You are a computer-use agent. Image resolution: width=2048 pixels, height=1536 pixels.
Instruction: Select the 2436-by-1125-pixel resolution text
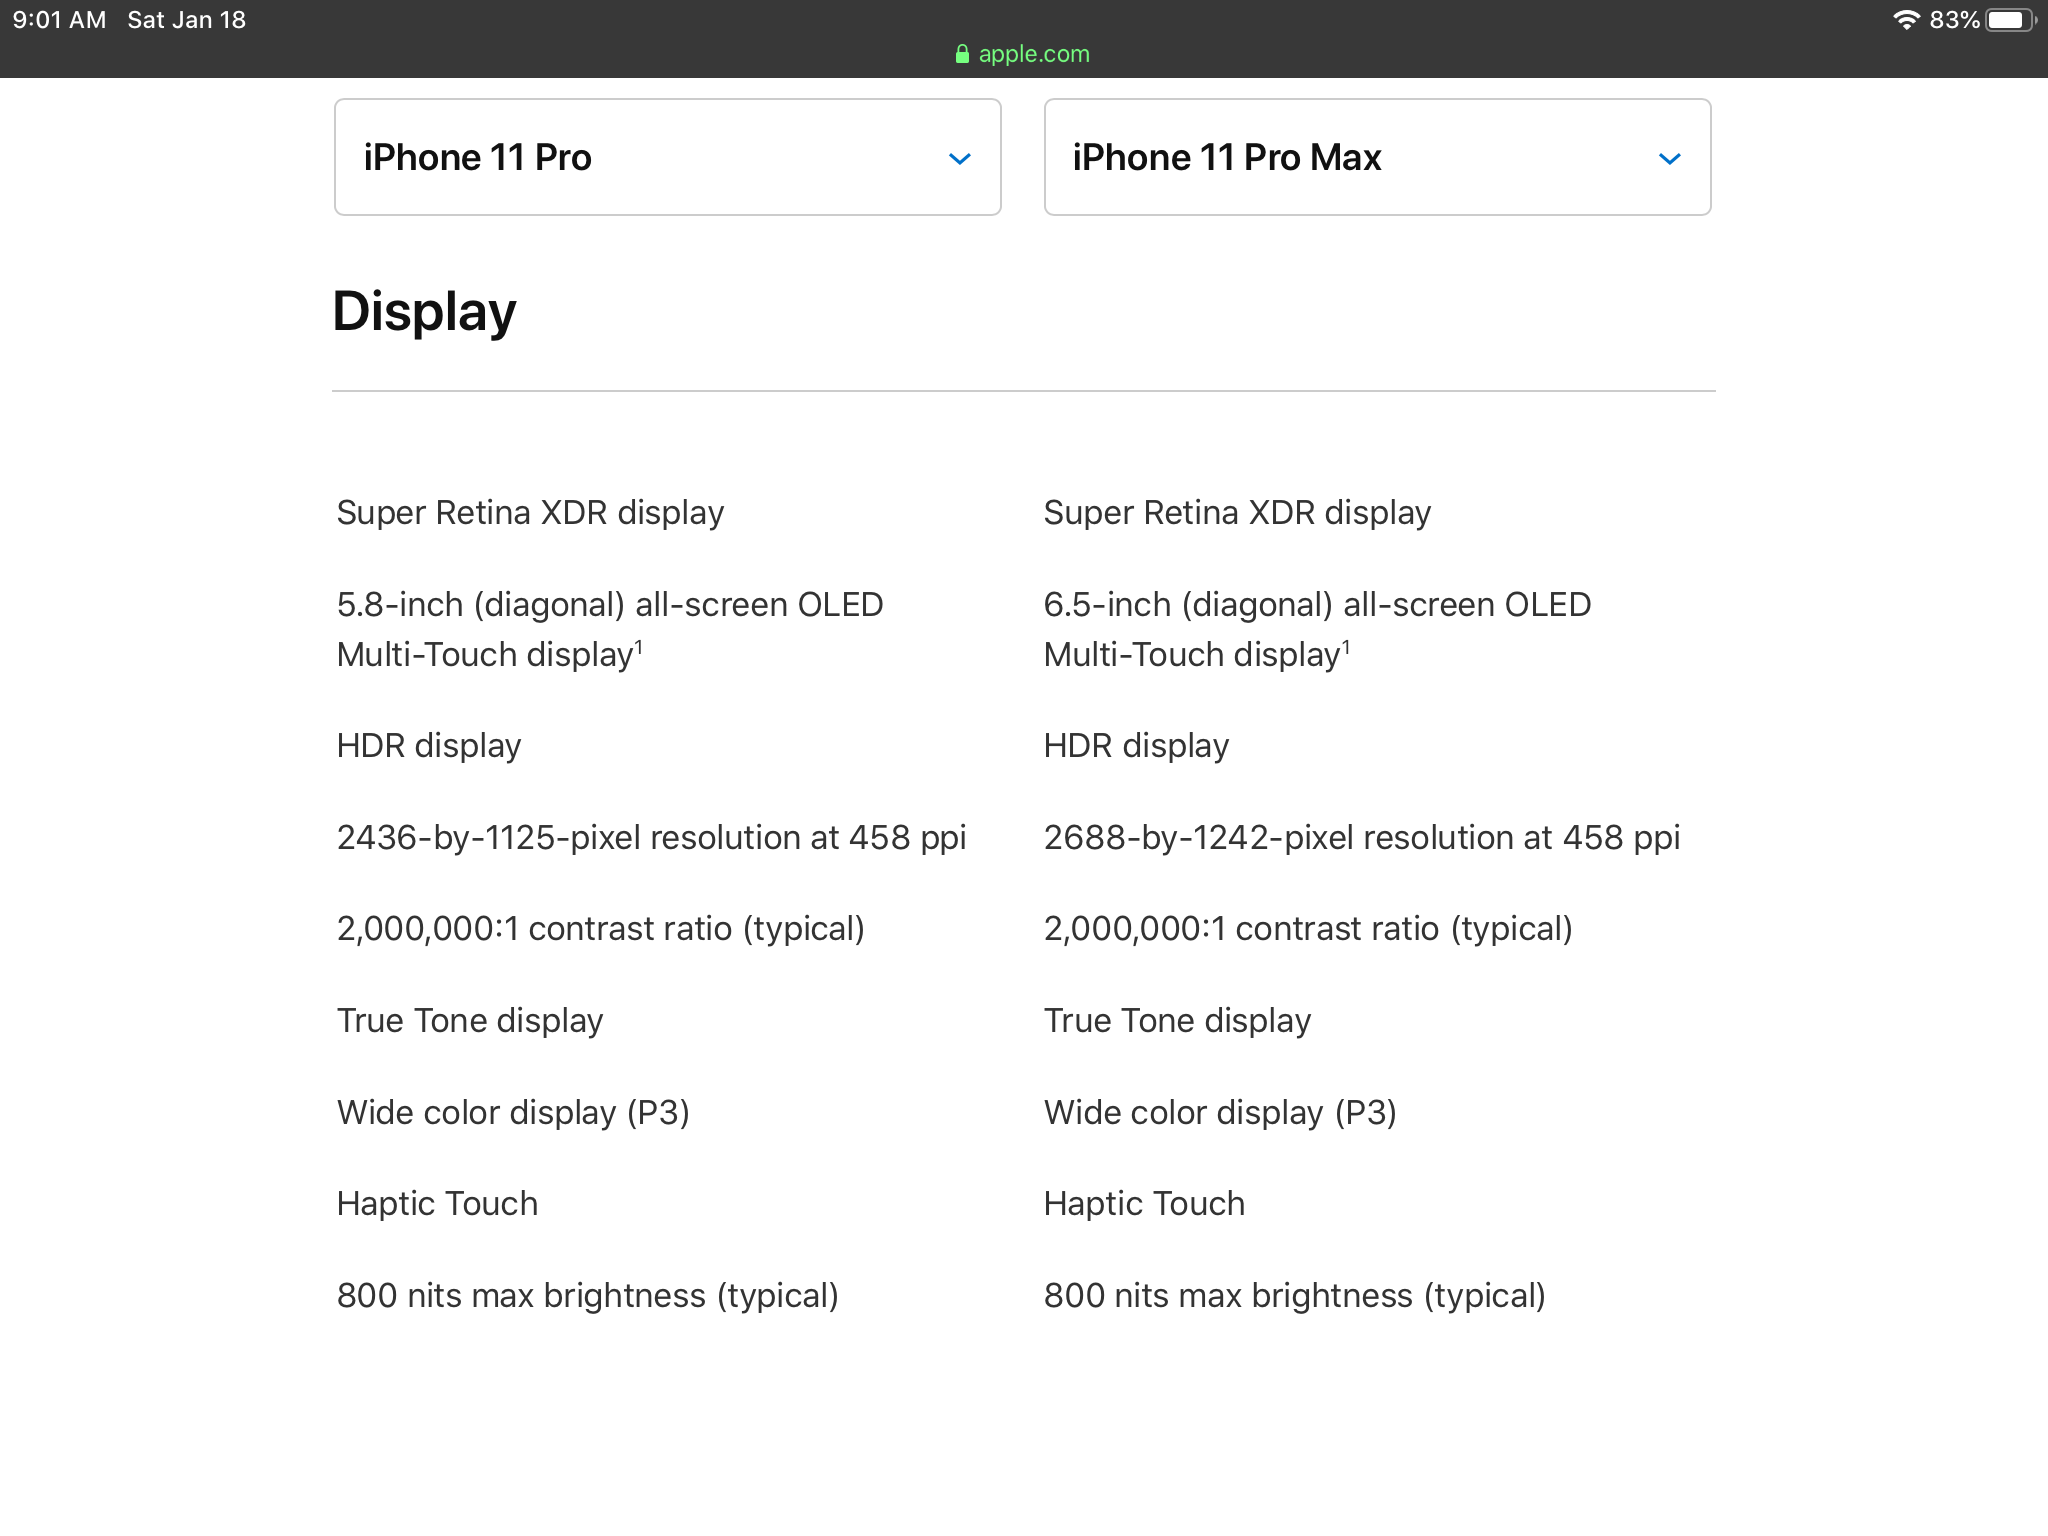click(651, 837)
